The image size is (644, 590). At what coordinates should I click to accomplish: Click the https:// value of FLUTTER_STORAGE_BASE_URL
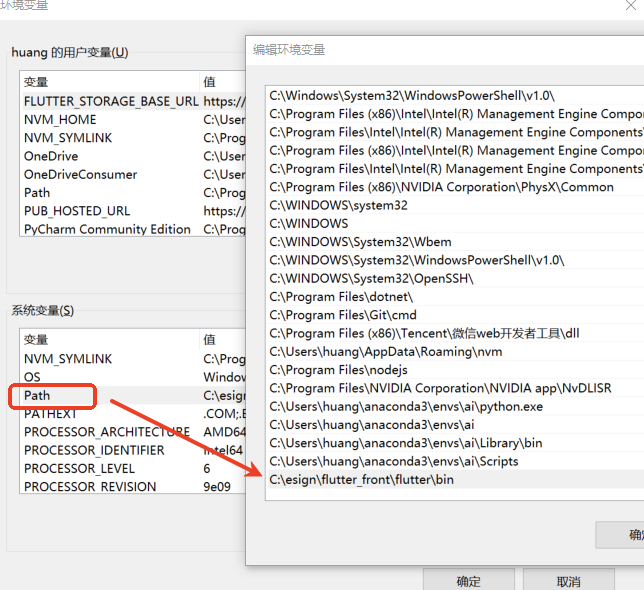224,101
